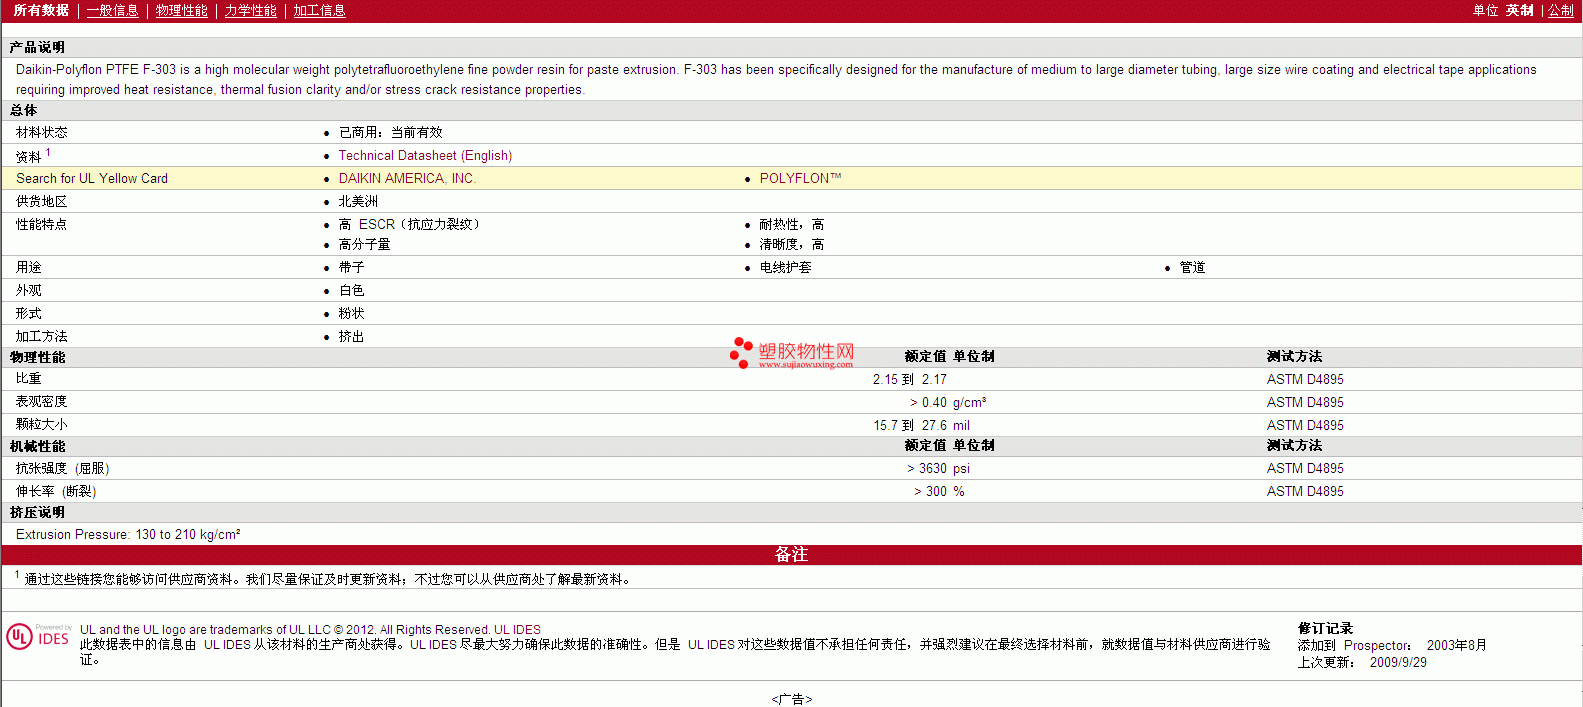Select the 颗粒大小 row label
This screenshot has height=707, width=1583.
coord(41,424)
